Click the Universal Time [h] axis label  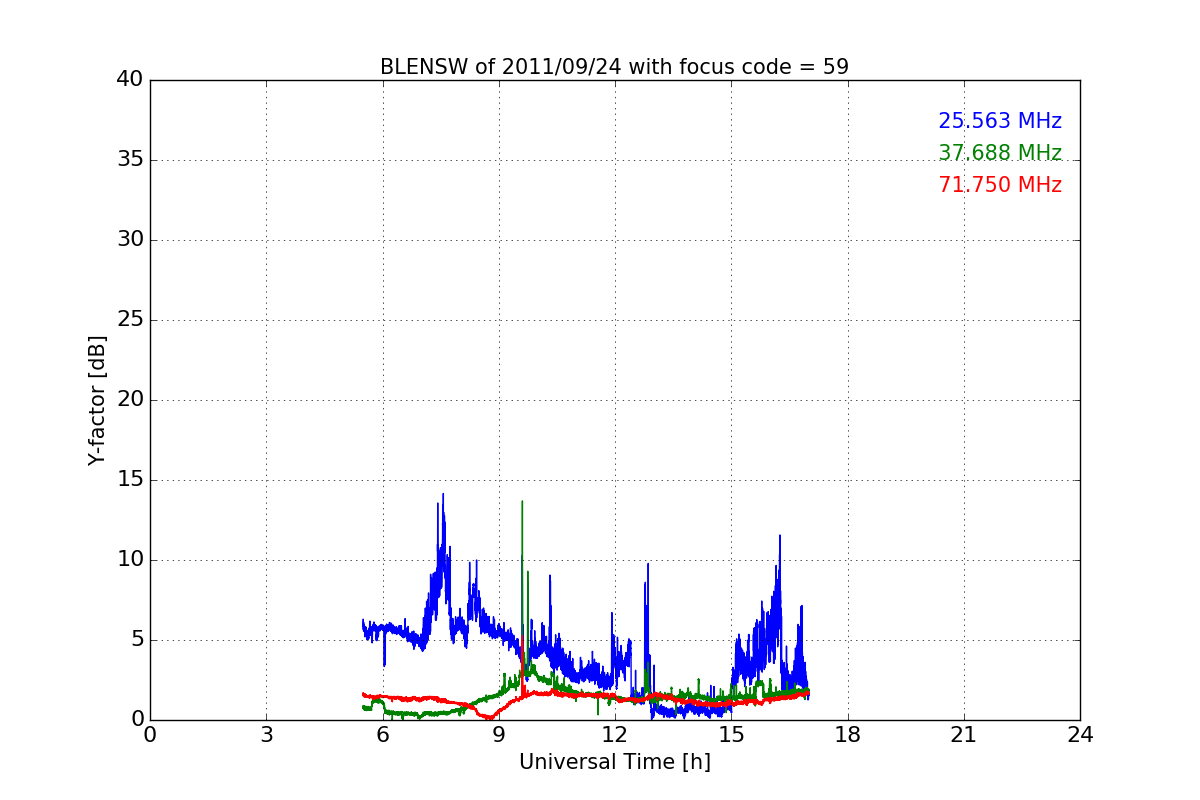tap(614, 762)
